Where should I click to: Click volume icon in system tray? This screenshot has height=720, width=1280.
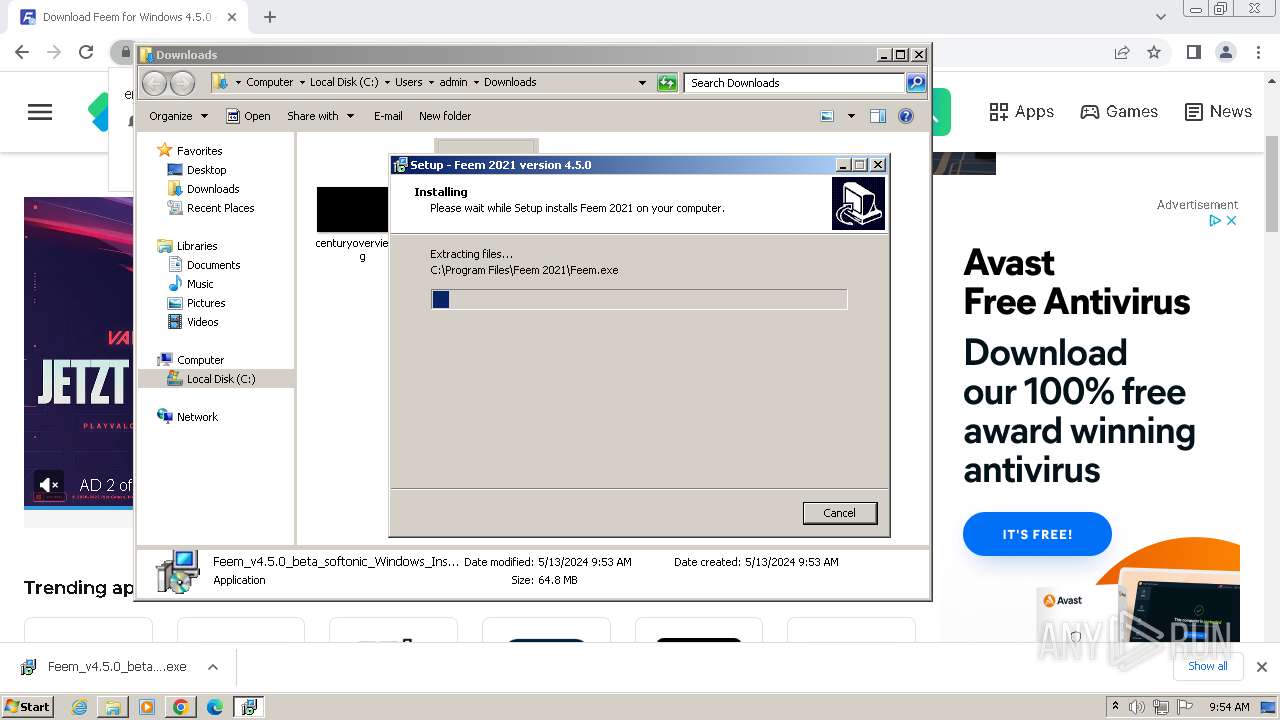[1137, 707]
